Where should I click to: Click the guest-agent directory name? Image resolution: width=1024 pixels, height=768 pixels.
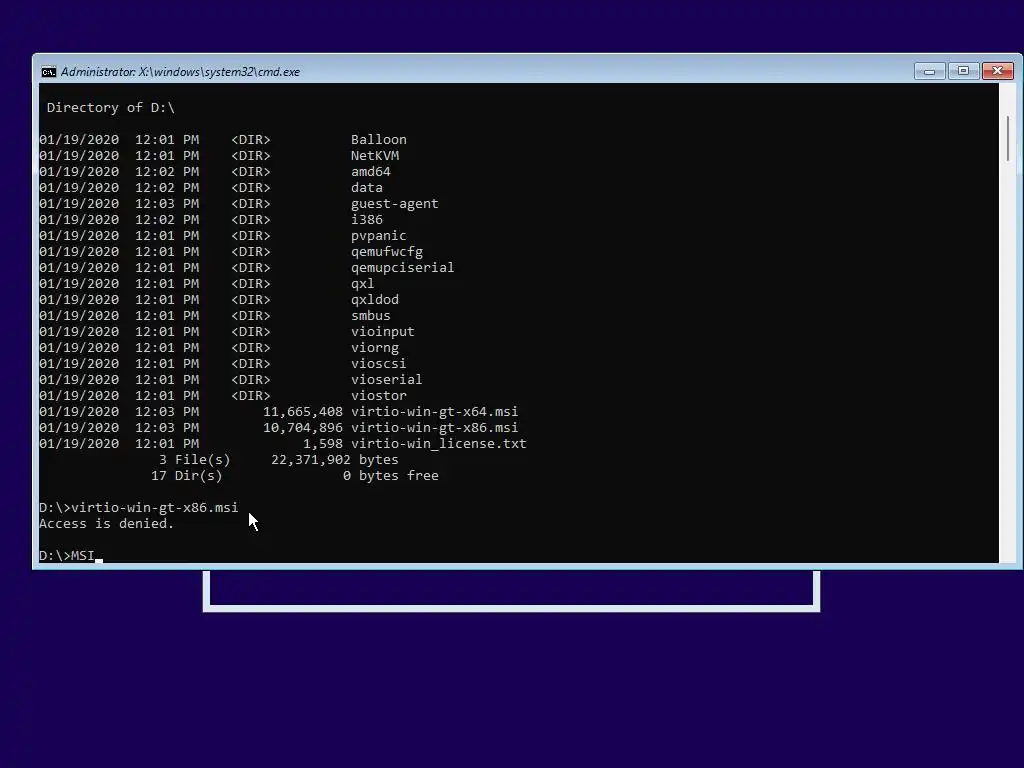394,204
